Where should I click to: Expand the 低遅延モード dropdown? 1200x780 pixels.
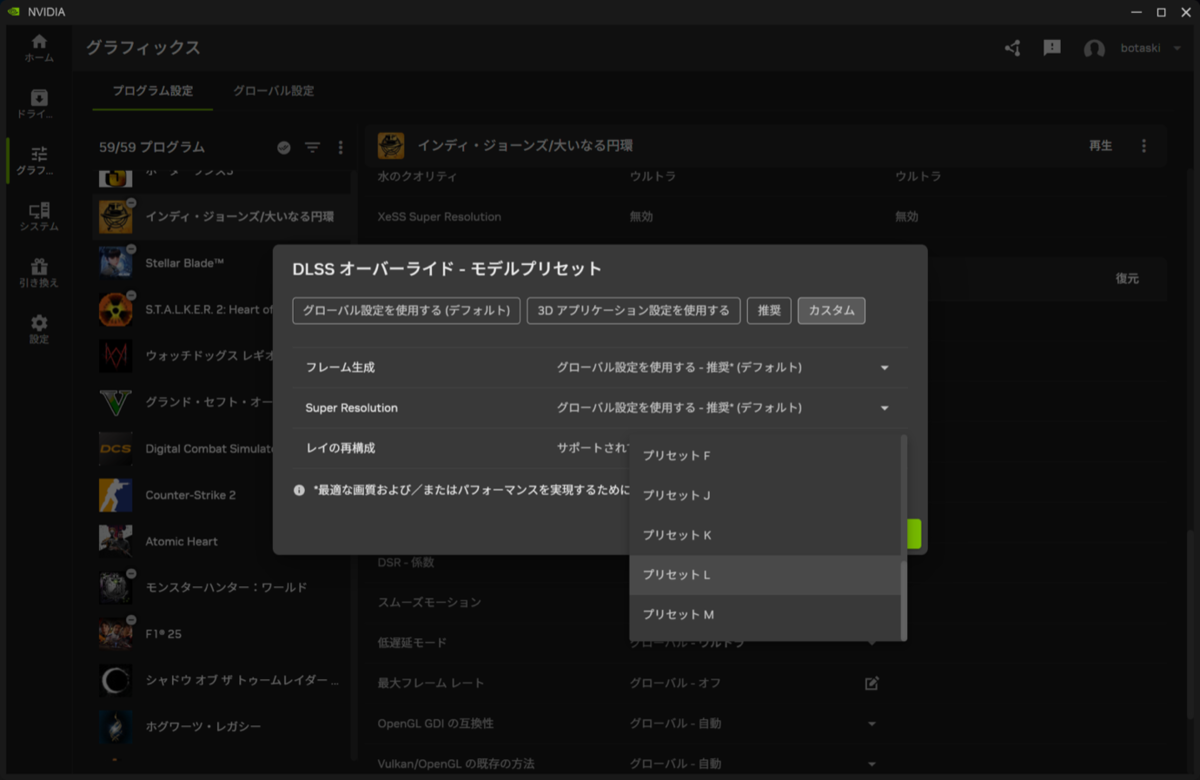(x=871, y=642)
